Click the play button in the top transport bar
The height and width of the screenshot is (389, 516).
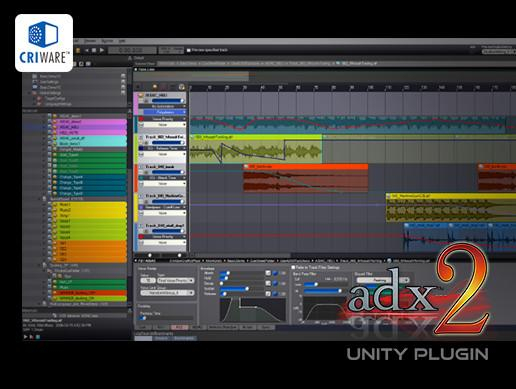(x=102, y=50)
